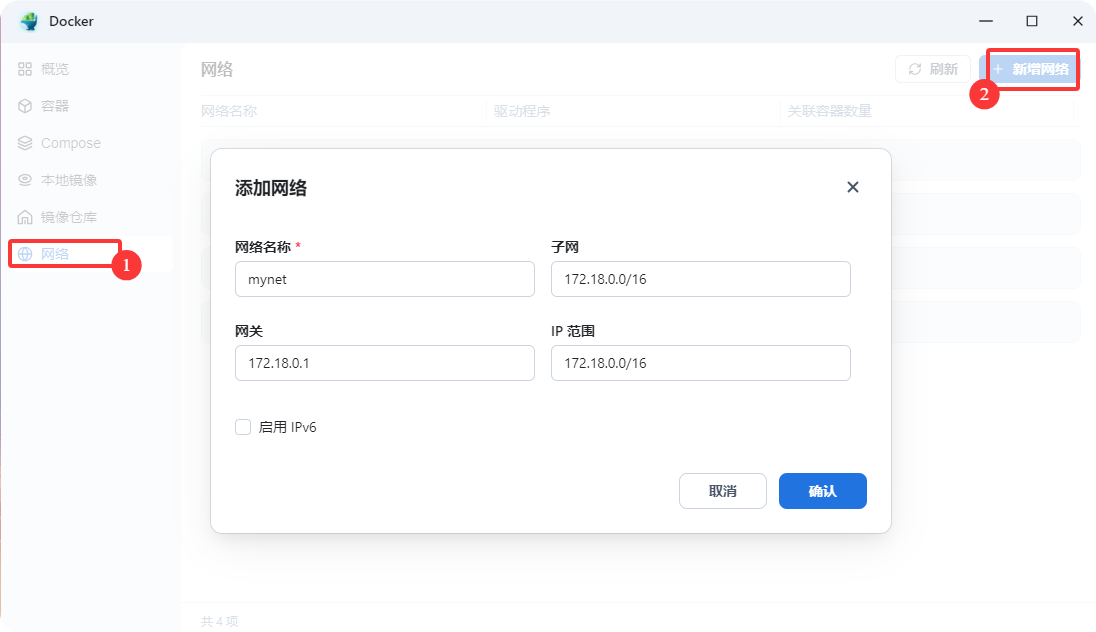The image size is (1096, 632).
Task: Select 网络 network item in sidebar
Action: click(x=56, y=254)
